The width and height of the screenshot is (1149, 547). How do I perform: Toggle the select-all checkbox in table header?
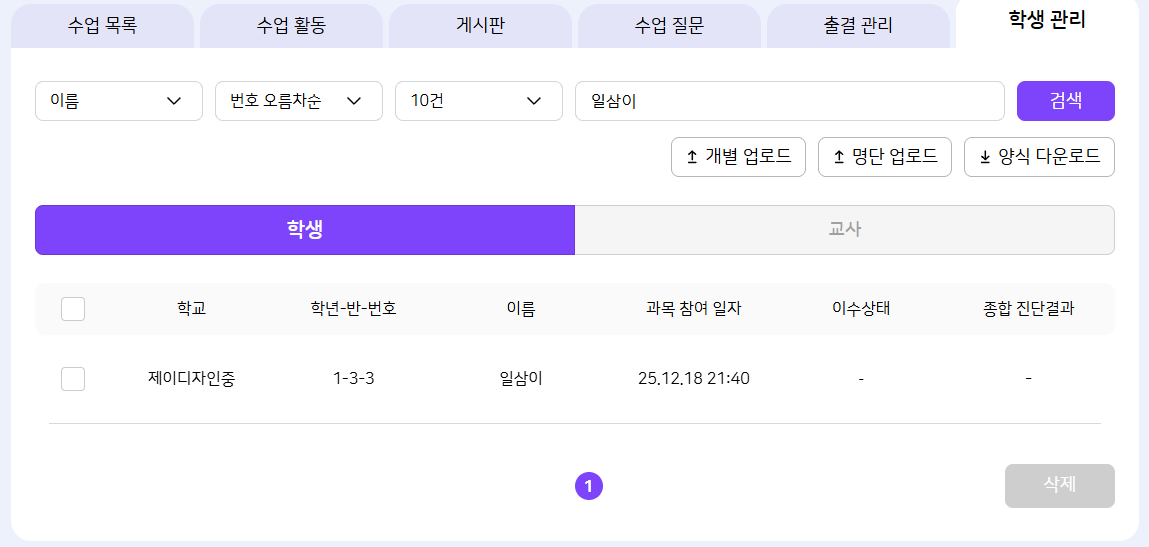pyautogui.click(x=73, y=309)
